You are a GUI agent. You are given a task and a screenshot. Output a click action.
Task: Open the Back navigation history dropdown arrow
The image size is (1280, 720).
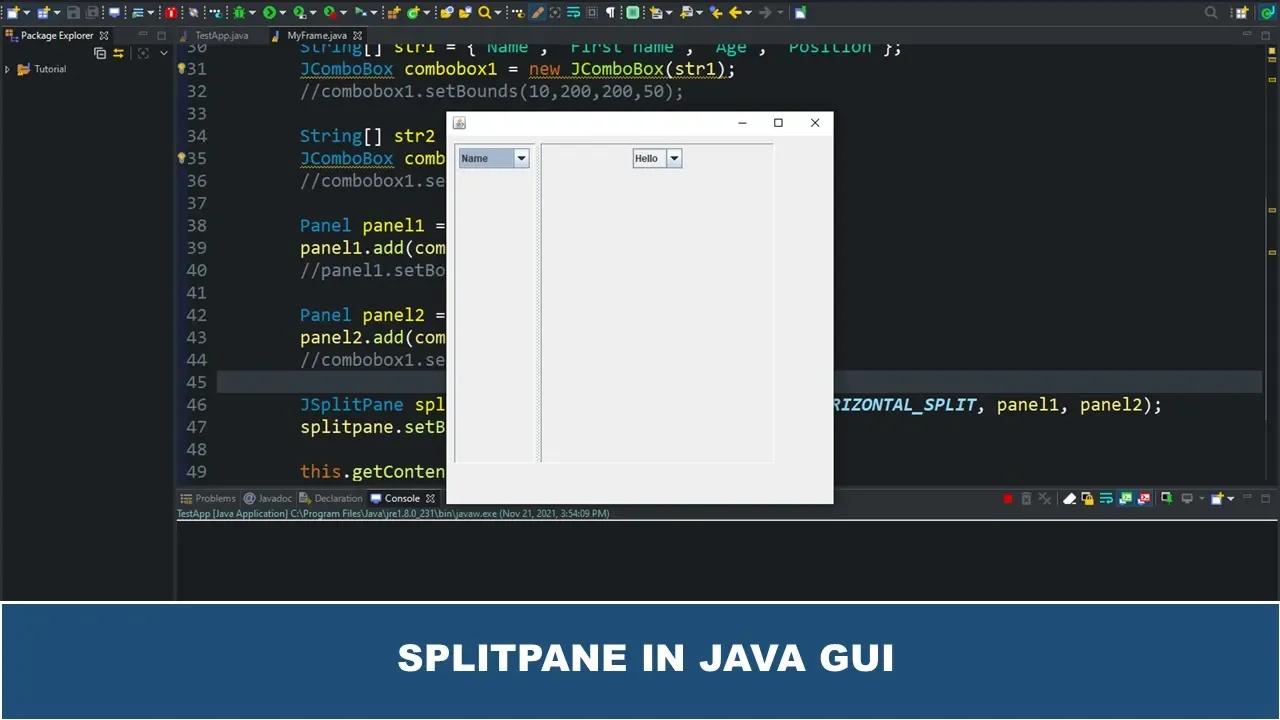(749, 13)
